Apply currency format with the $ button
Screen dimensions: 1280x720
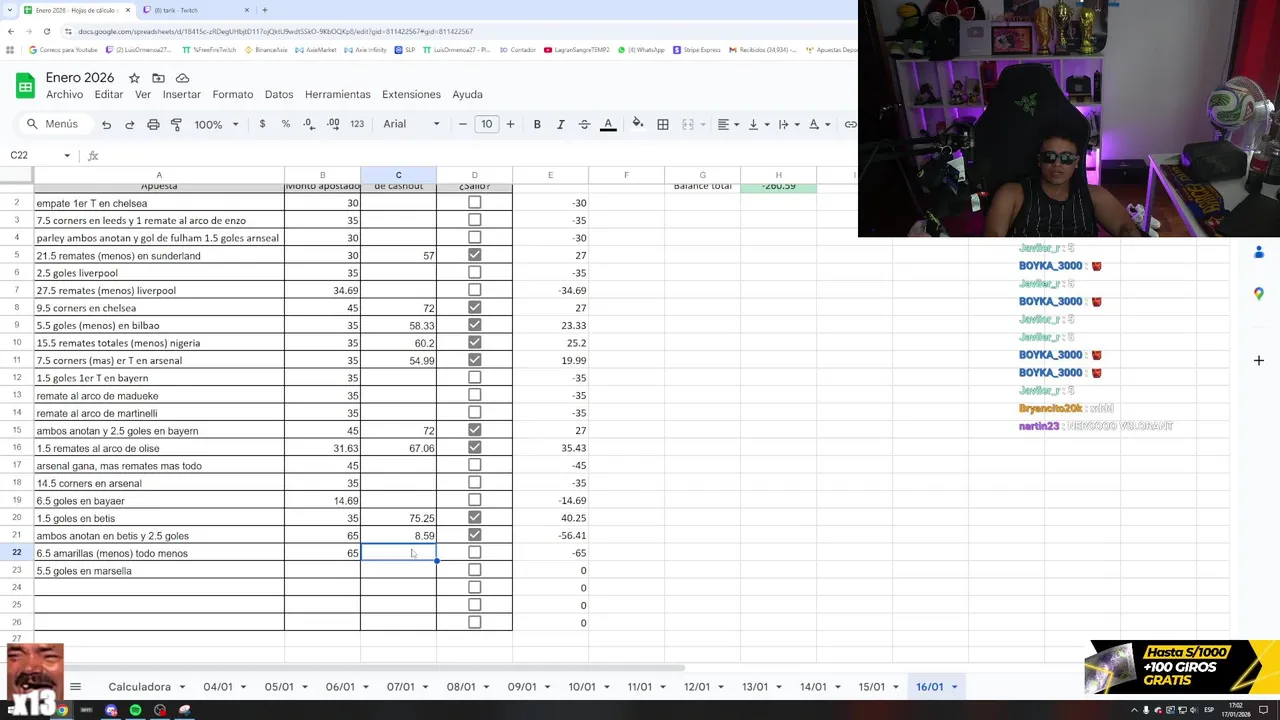pyautogui.click(x=262, y=124)
